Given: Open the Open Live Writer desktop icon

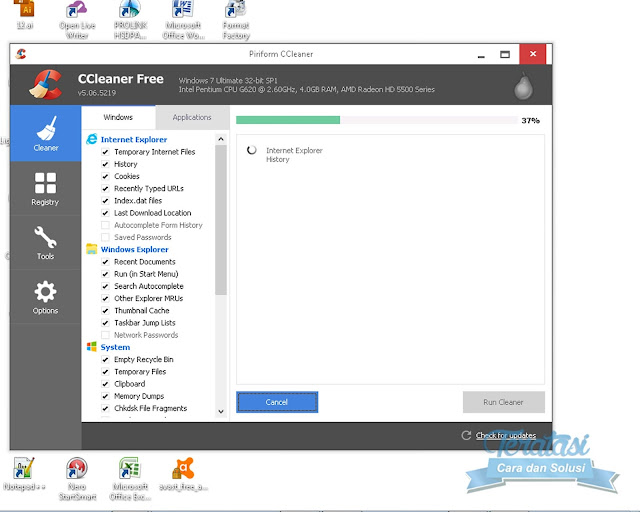Looking at the screenshot, I should (77, 20).
